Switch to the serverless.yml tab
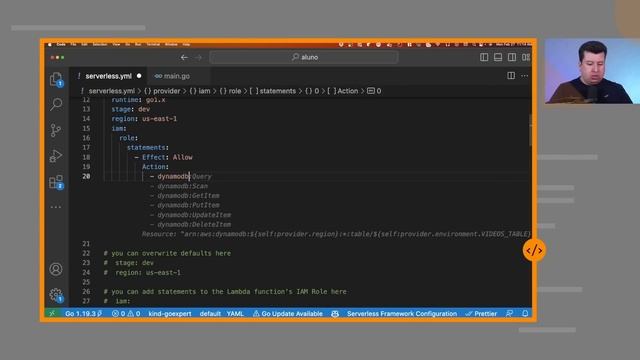 pyautogui.click(x=109, y=76)
